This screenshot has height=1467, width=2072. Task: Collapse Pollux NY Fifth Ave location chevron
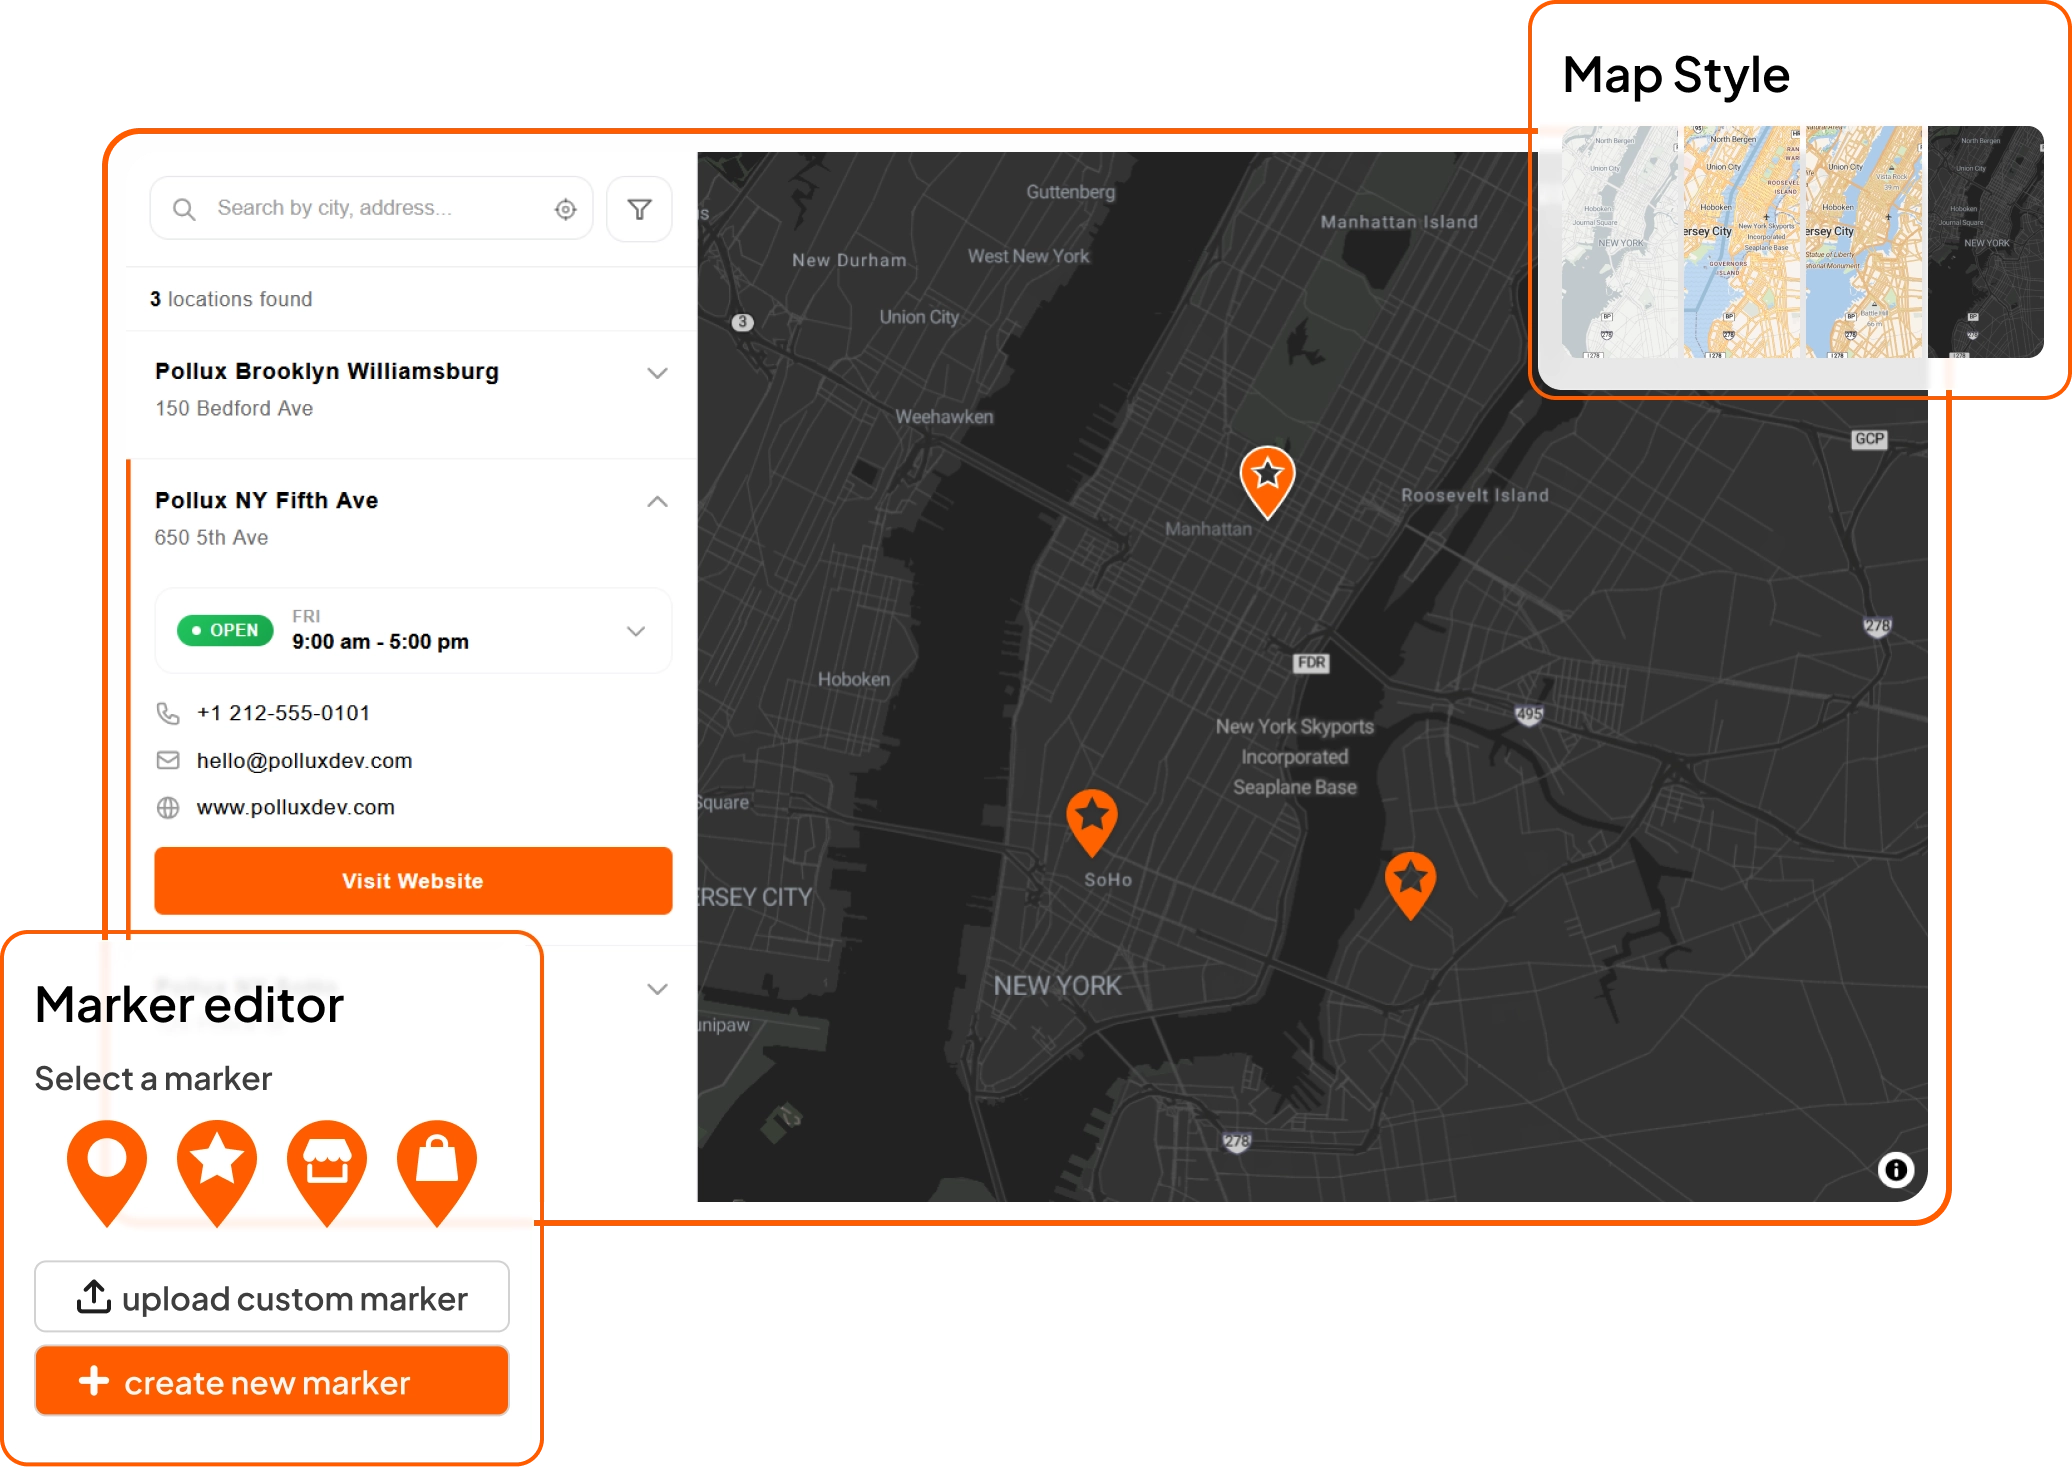point(657,502)
